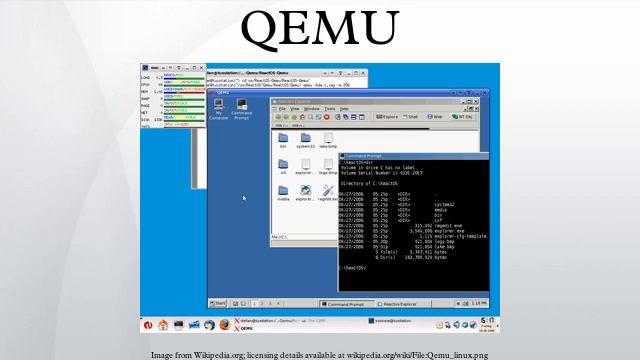Select virtual desktop 1 in ReactOS taskbar
Image resolution: width=640 pixels, height=360 pixels.
pos(254,304)
